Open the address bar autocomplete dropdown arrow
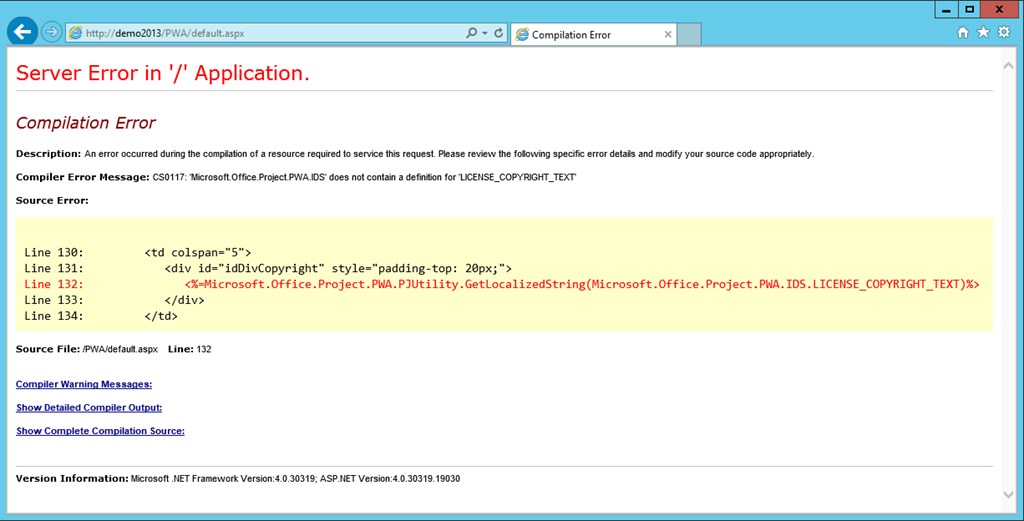Screen dimensions: 1024x521 [485, 33]
